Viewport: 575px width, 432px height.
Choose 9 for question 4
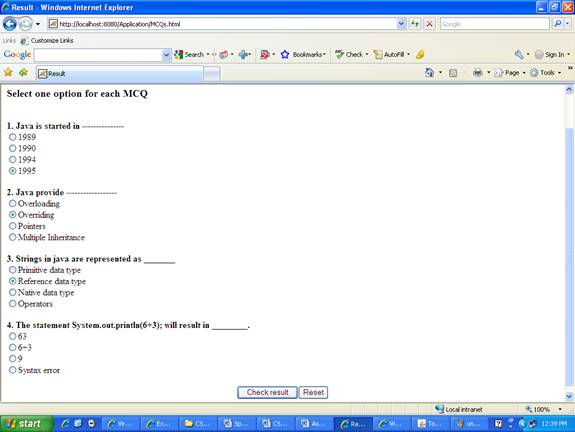point(12,359)
